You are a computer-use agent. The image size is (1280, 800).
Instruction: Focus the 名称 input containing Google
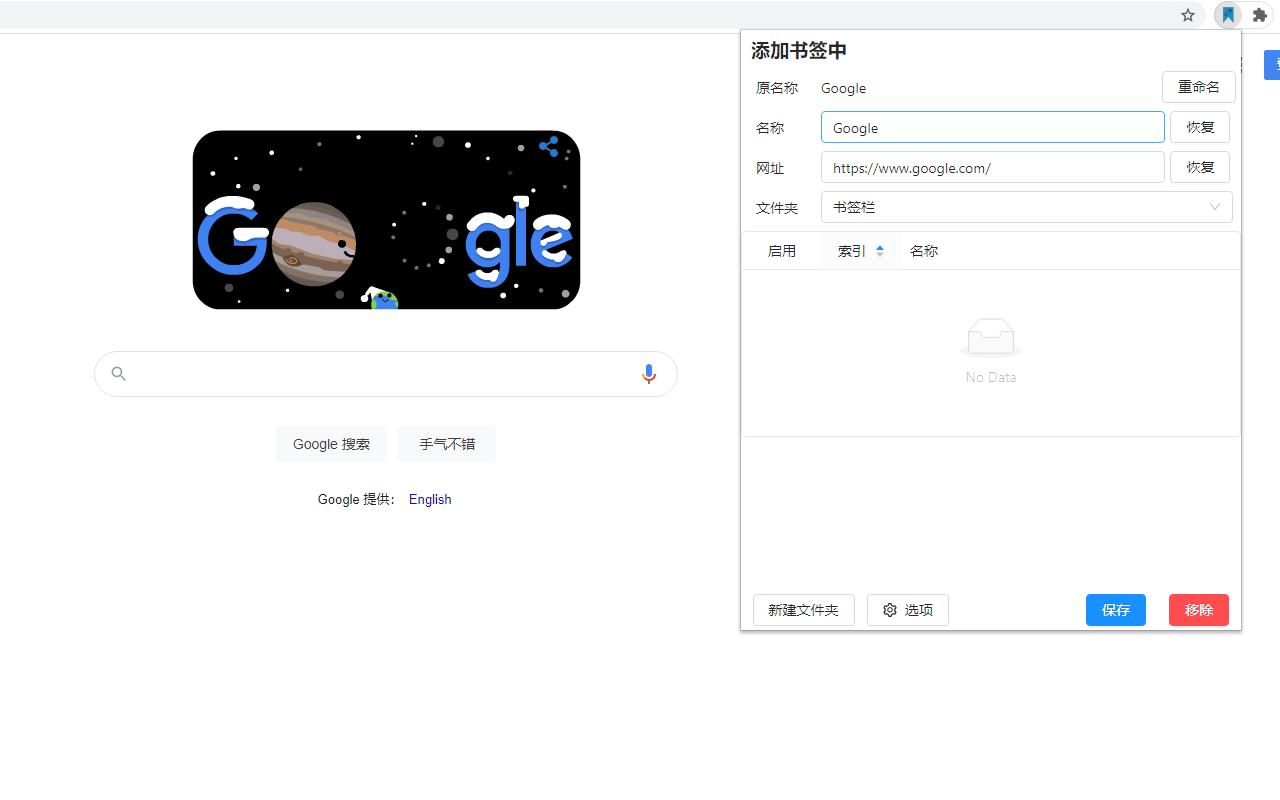click(993, 127)
